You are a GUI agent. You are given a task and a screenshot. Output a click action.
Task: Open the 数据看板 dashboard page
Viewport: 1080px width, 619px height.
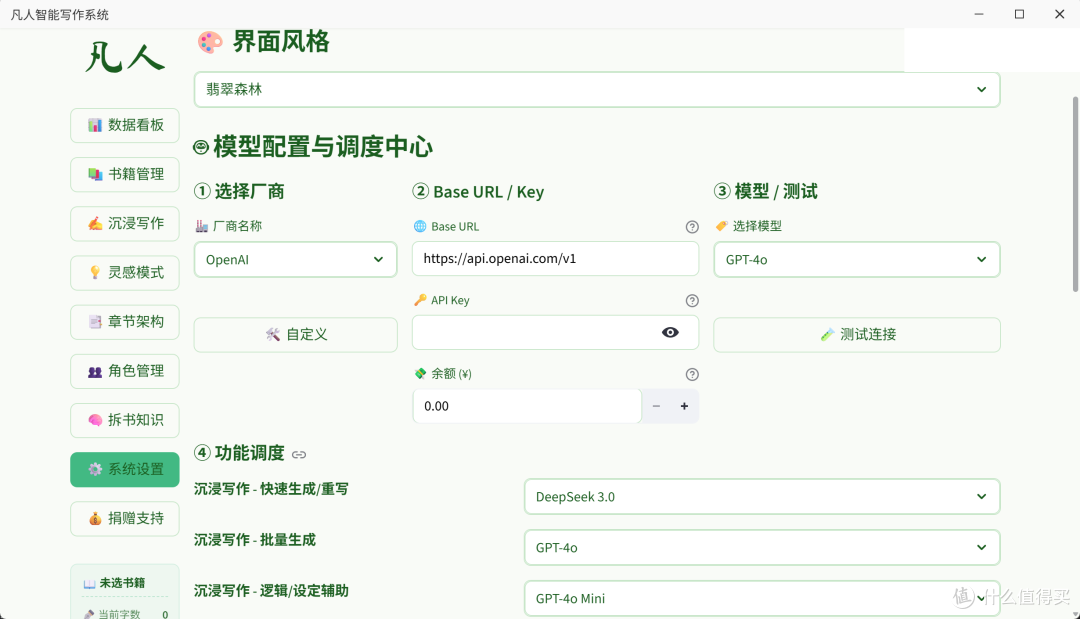coord(125,125)
